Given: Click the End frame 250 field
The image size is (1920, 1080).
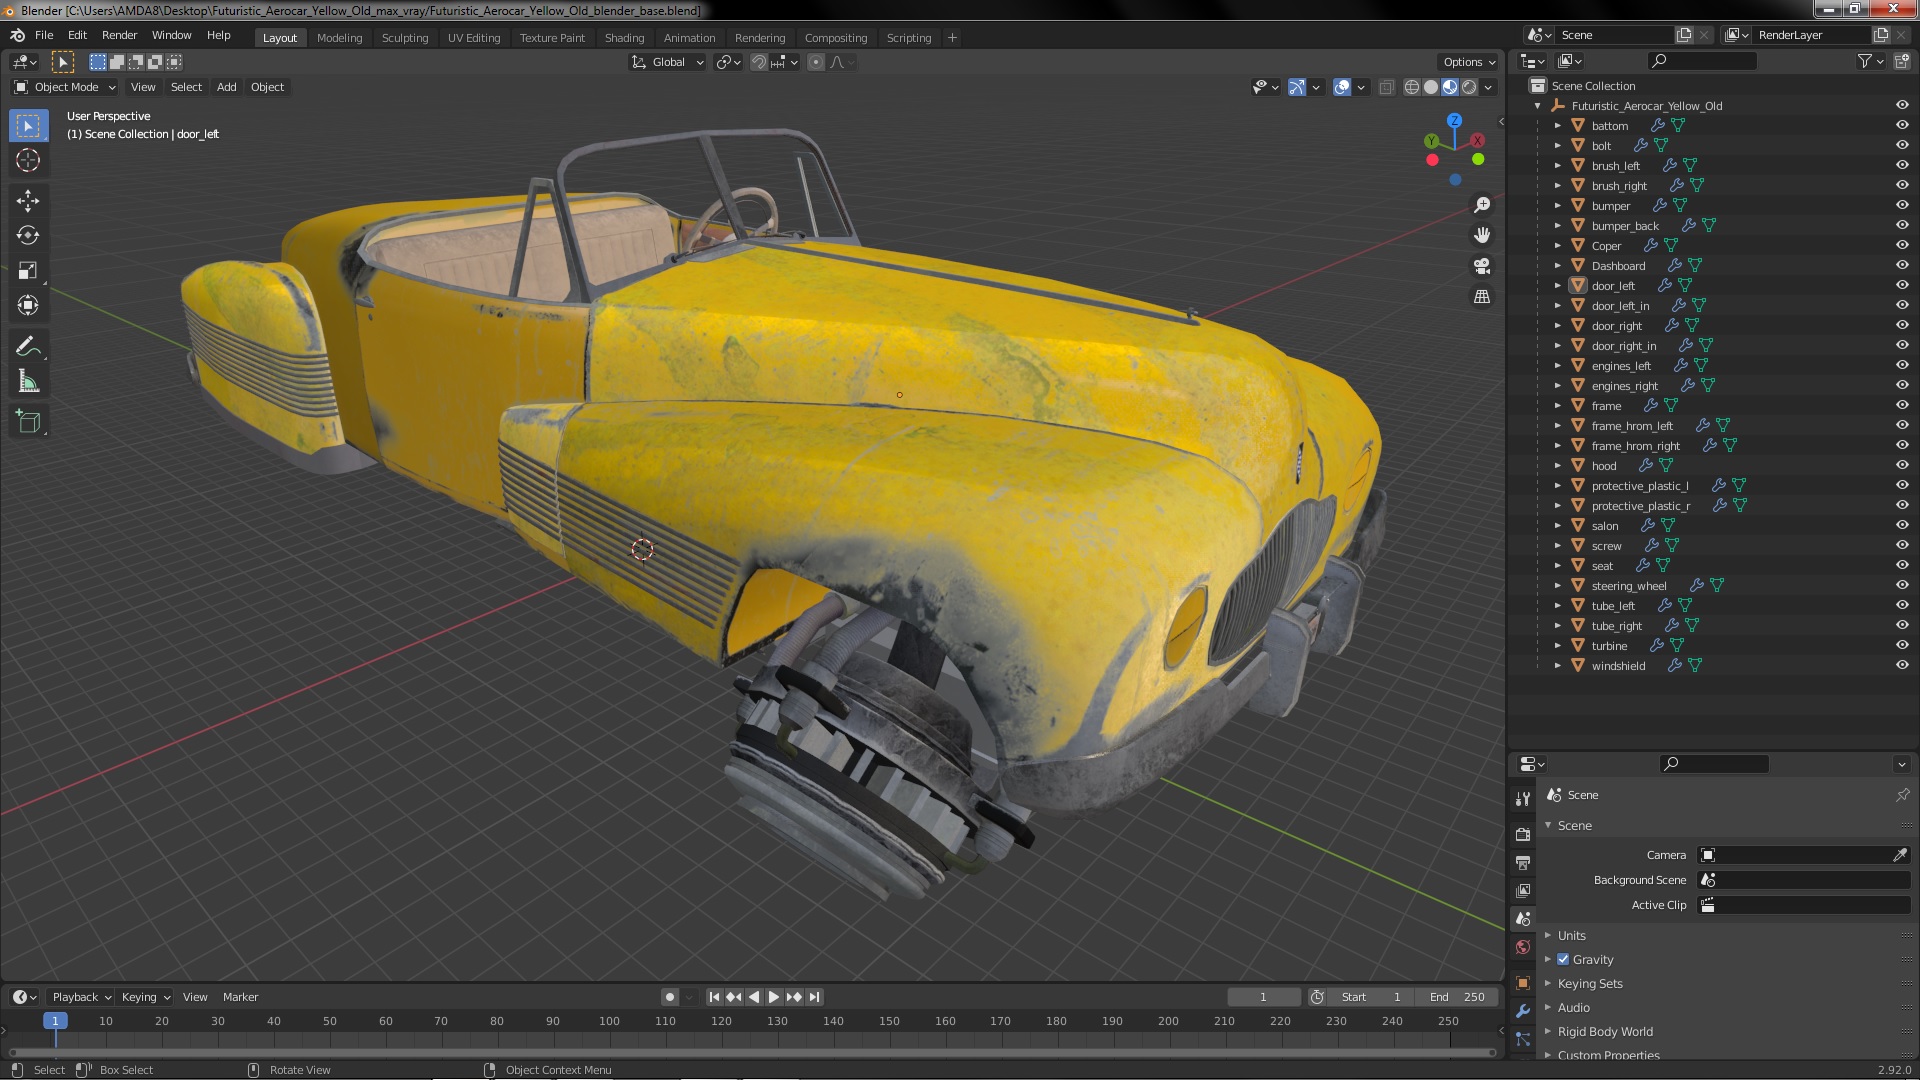Looking at the screenshot, I should (1461, 997).
